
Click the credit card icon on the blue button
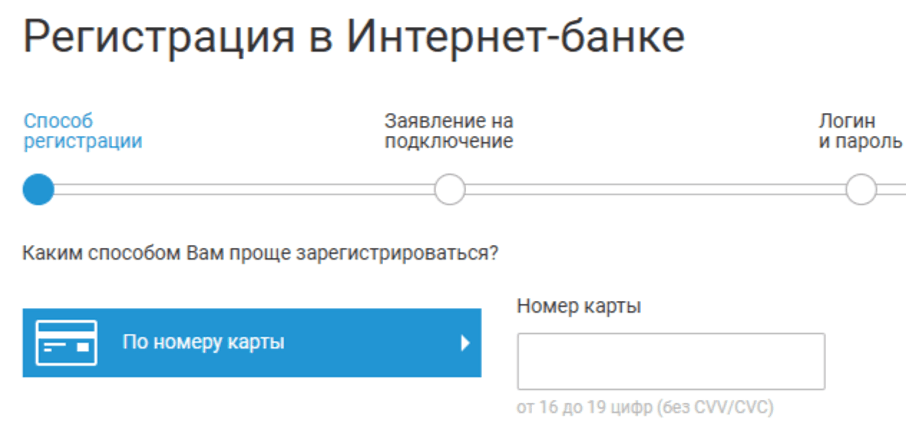tap(66, 342)
